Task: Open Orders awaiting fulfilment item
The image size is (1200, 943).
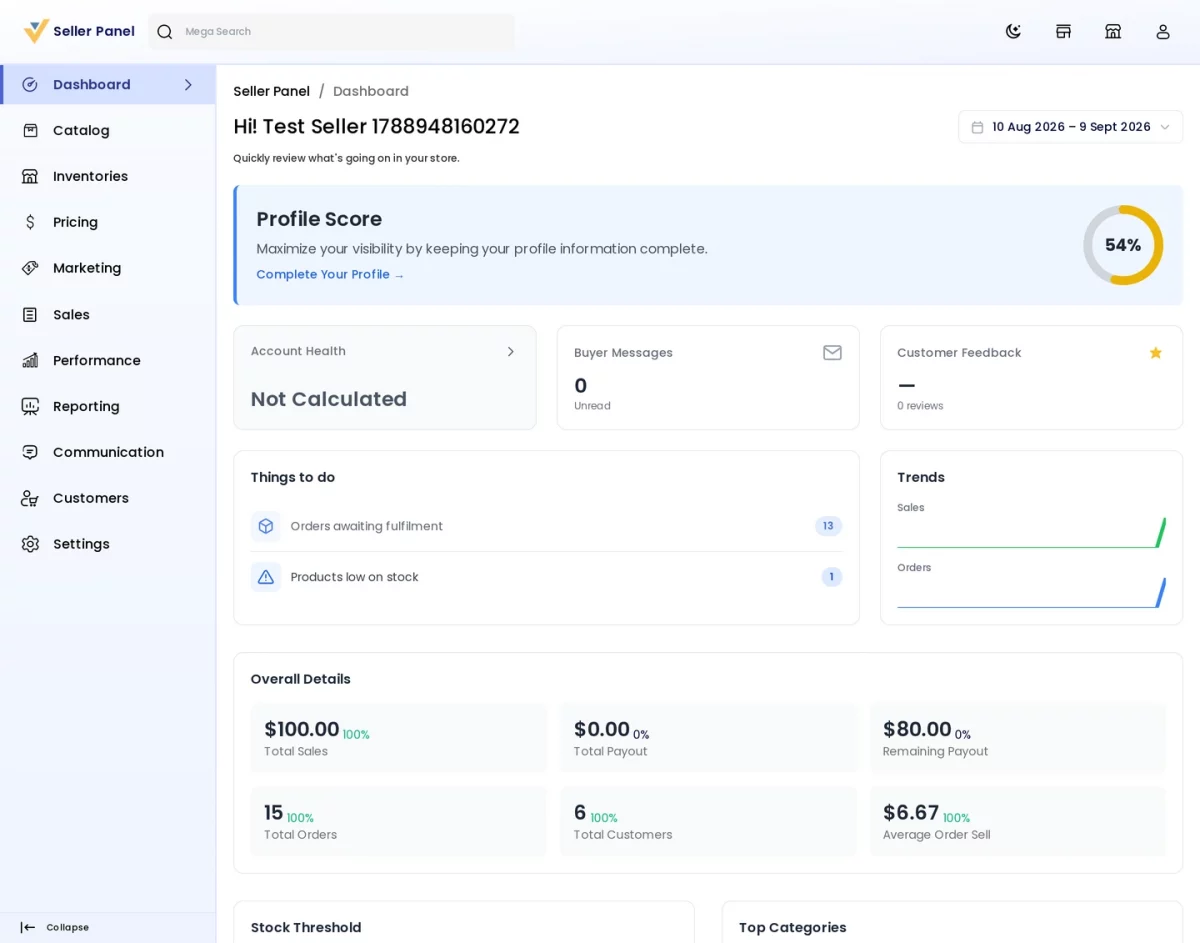Action: (x=546, y=526)
